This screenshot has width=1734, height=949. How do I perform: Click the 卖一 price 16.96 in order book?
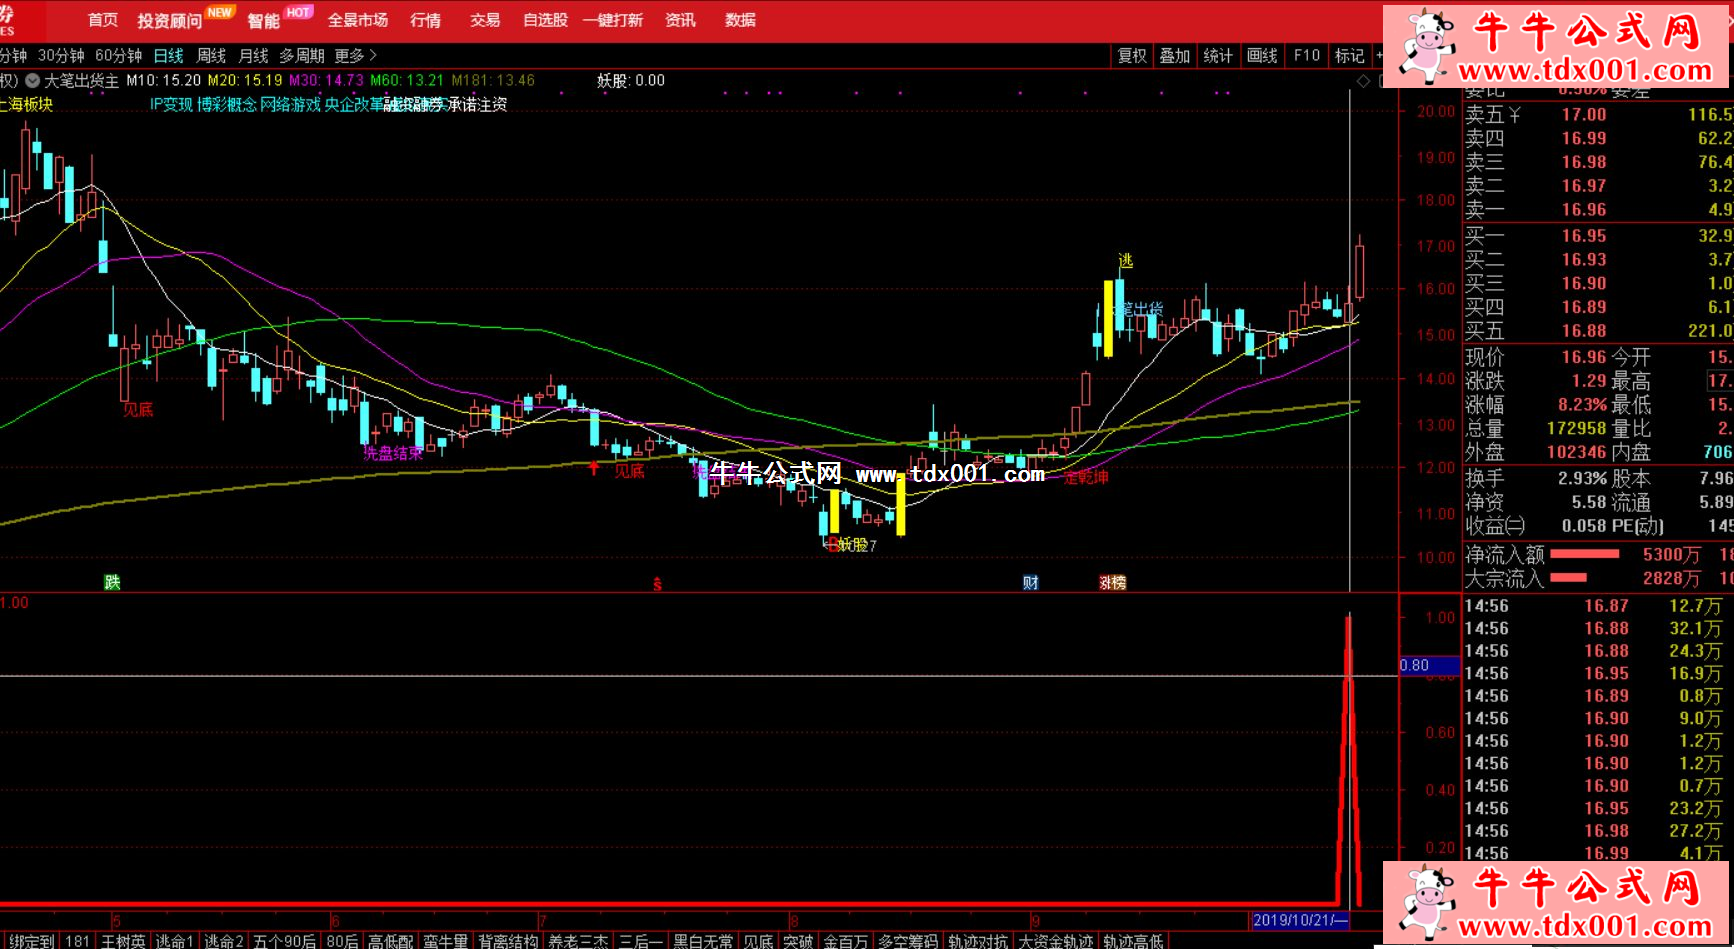(1584, 210)
